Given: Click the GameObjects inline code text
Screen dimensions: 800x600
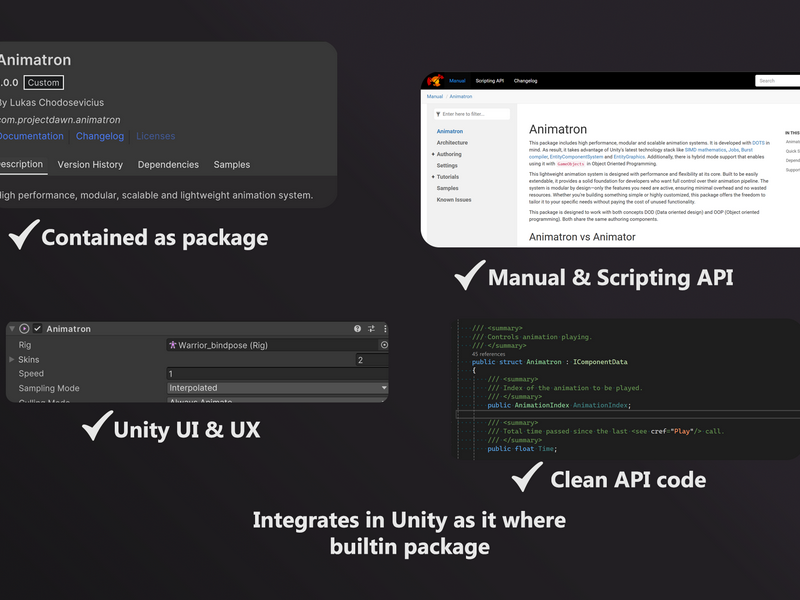Looking at the screenshot, I should pos(570,164).
